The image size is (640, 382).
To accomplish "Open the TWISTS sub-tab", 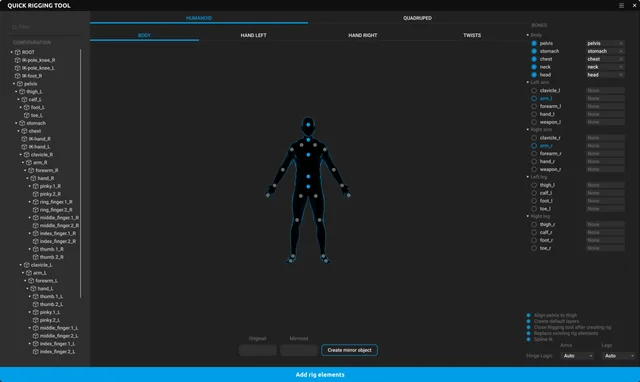I will 472,36.
